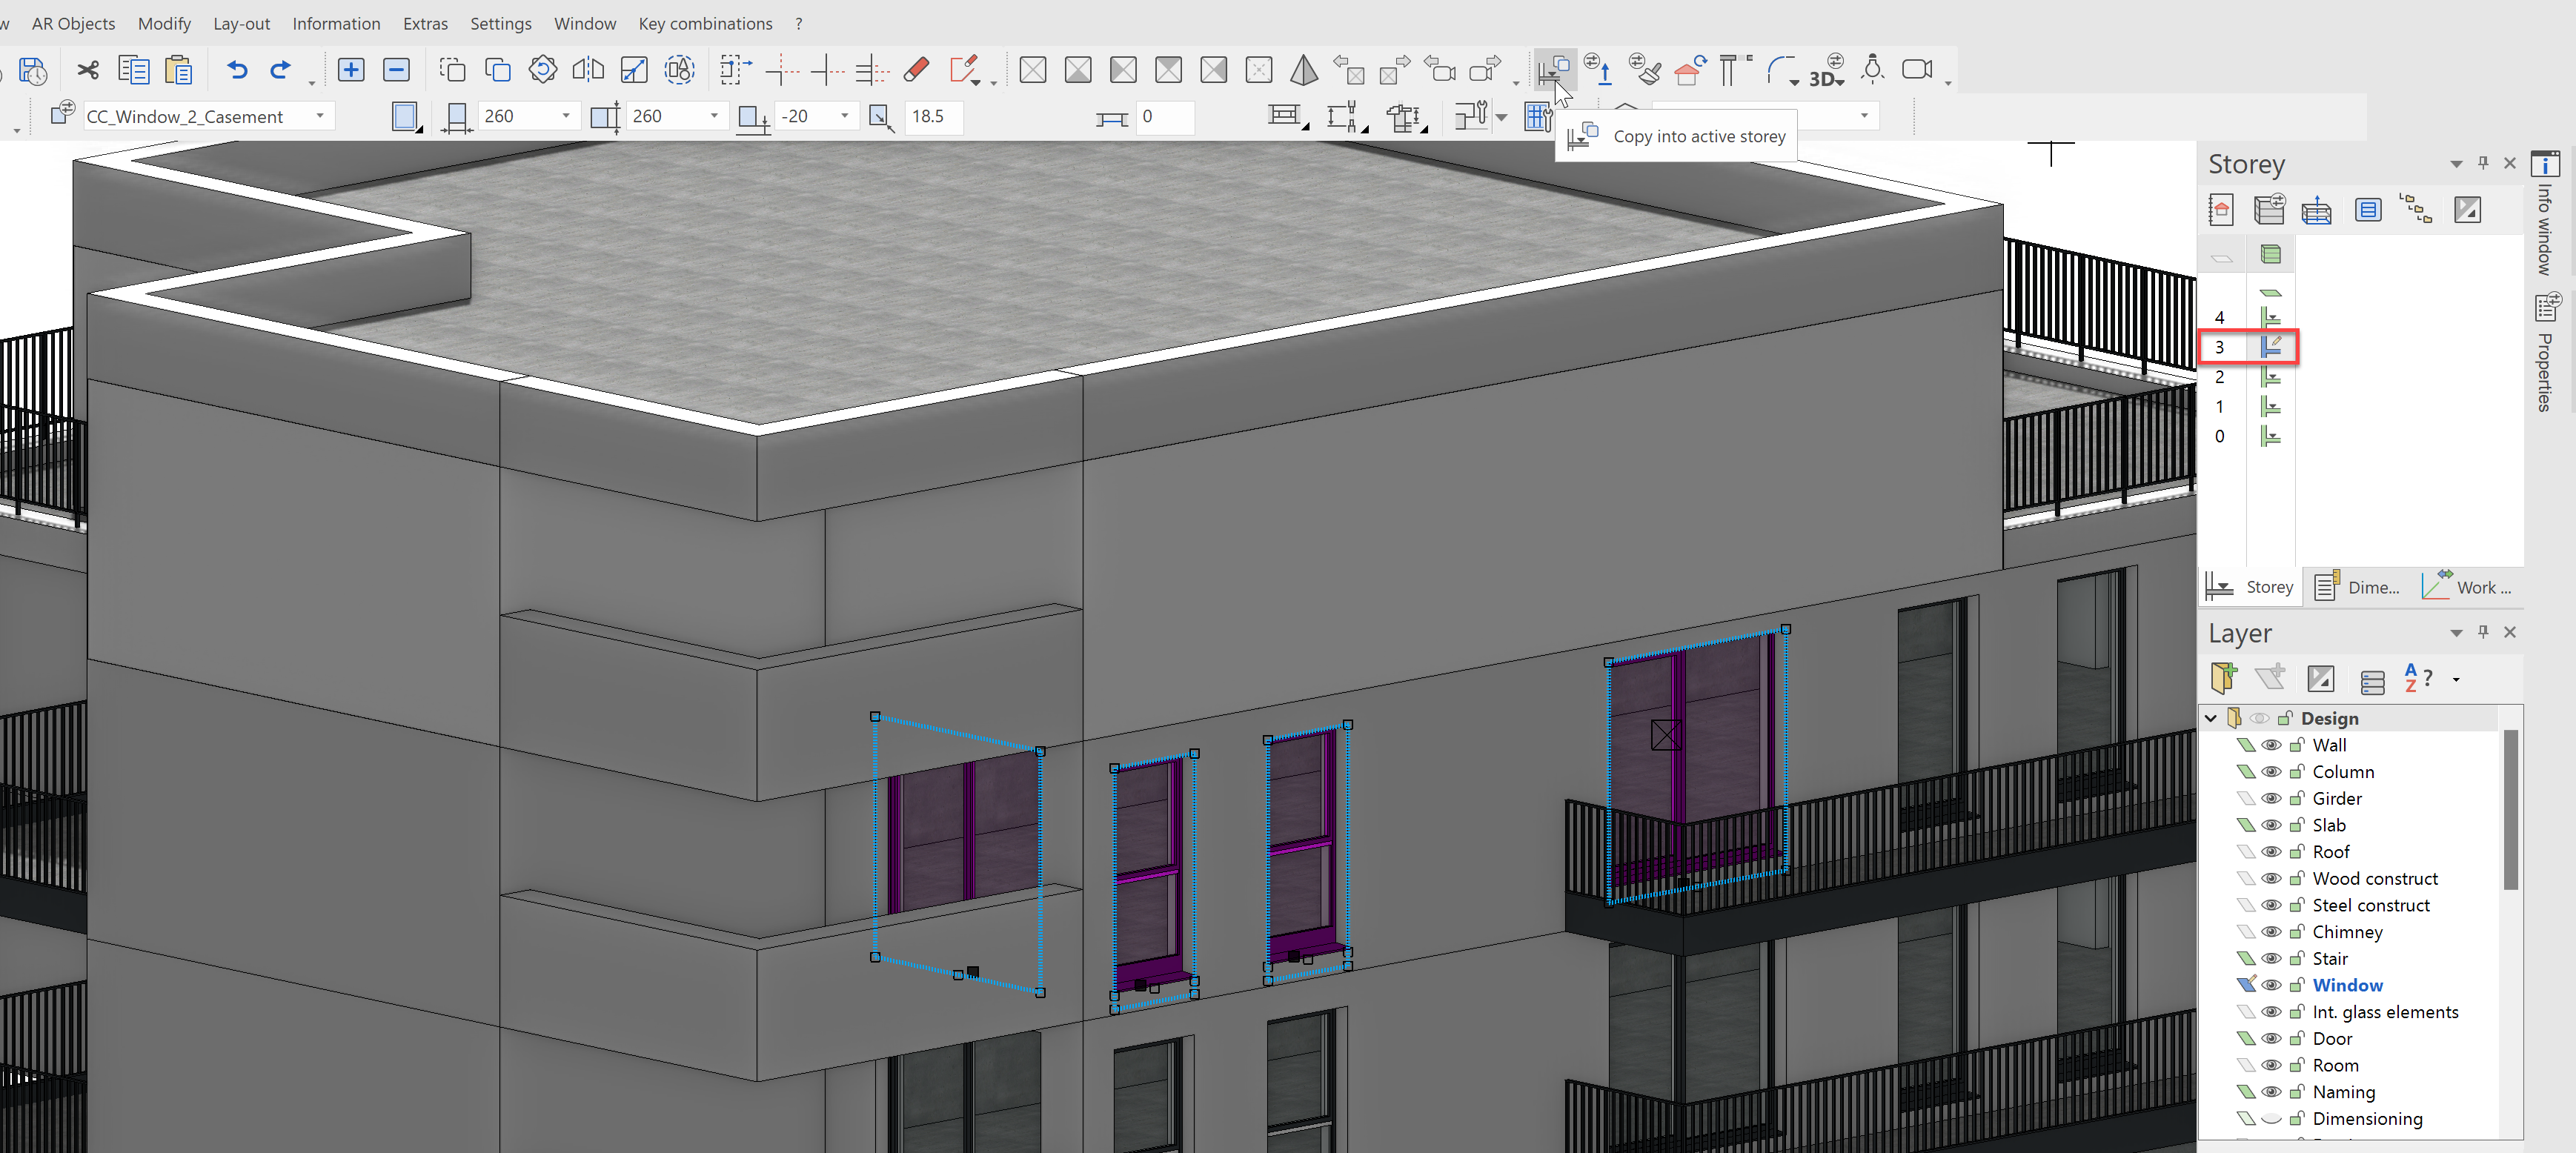Click the light bulb lighting icon
This screenshot has width=2576, height=1153.
pos(1873,69)
